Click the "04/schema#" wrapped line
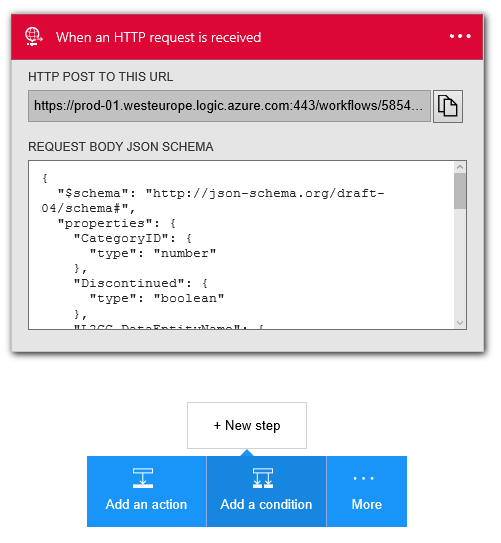The width and height of the screenshot is (501, 543). coord(88,208)
